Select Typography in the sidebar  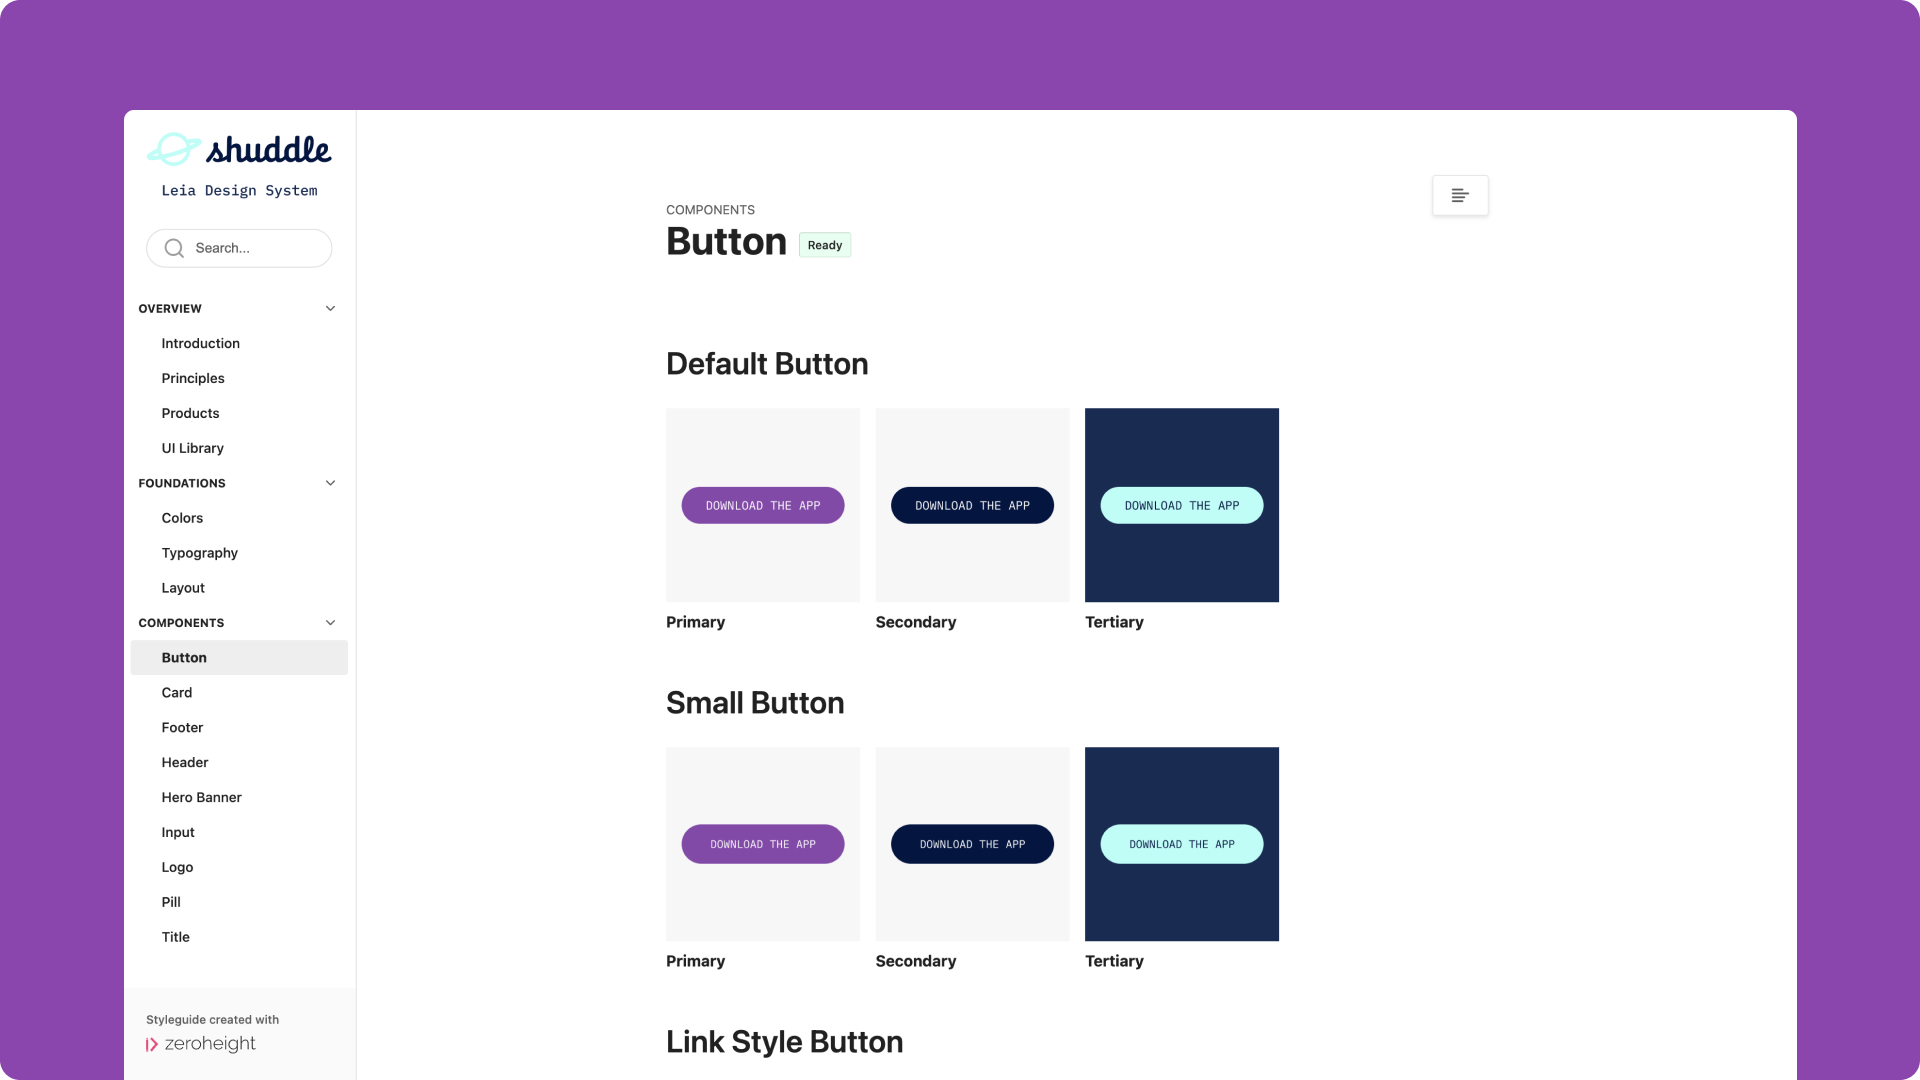pyautogui.click(x=199, y=553)
